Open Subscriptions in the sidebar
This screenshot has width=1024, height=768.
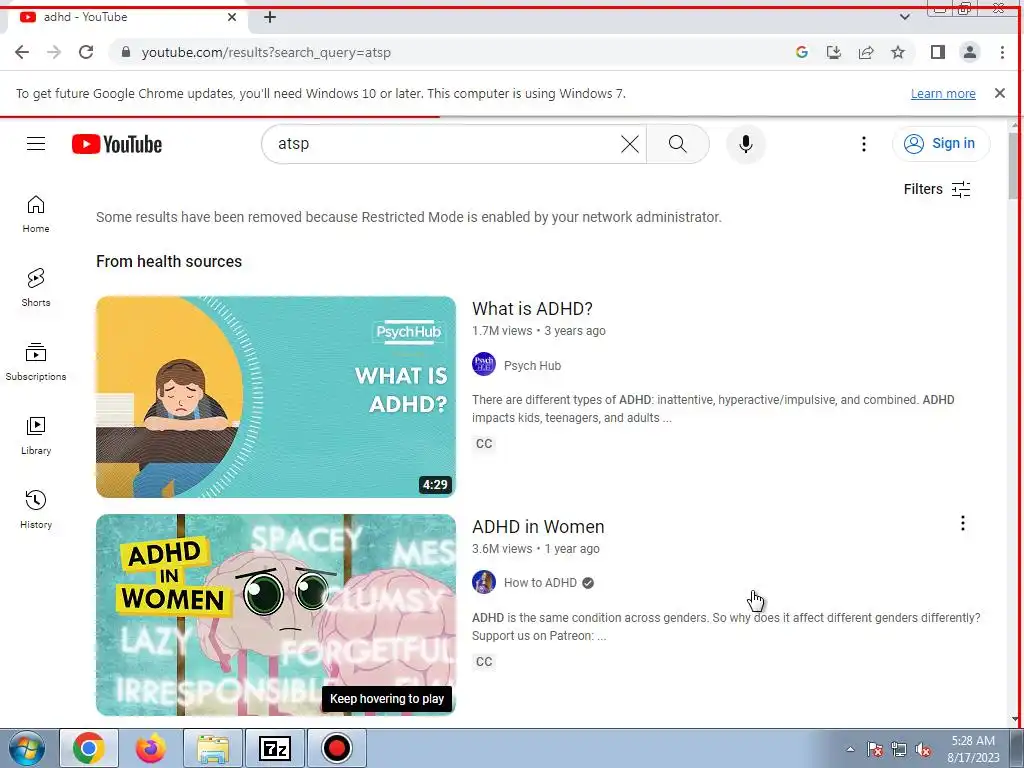tap(36, 362)
